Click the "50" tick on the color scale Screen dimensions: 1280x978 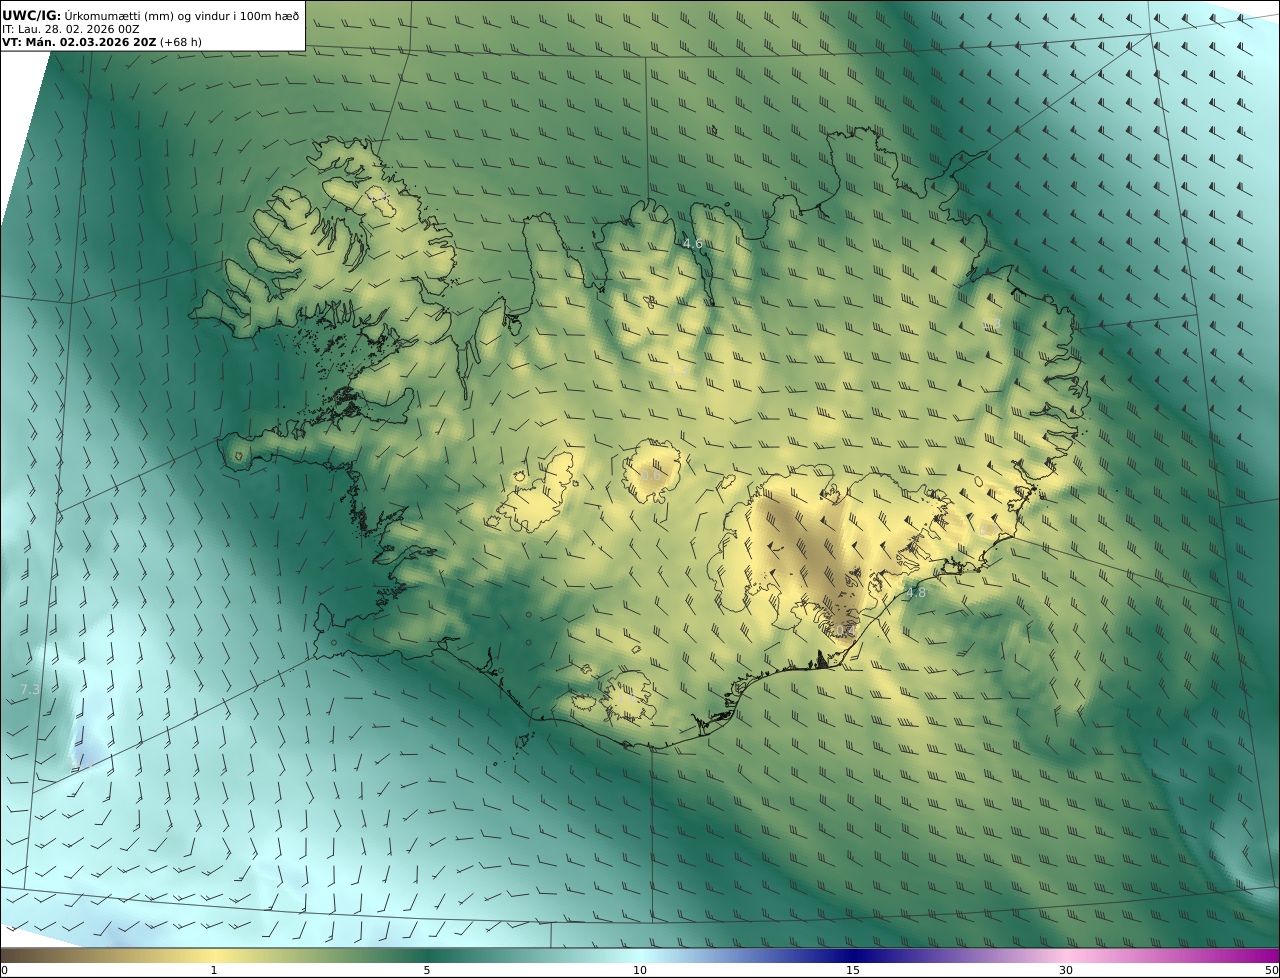coord(1272,970)
